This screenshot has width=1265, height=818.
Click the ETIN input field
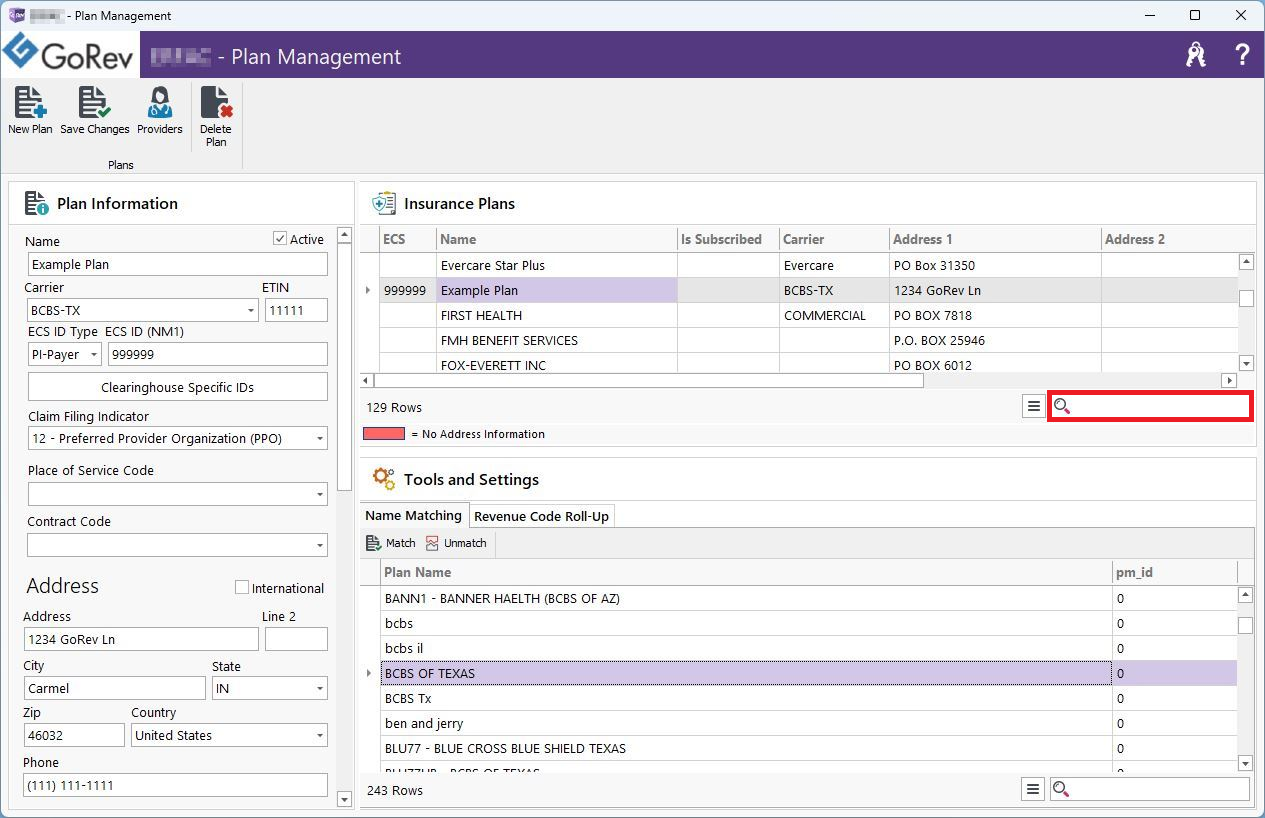click(x=296, y=310)
